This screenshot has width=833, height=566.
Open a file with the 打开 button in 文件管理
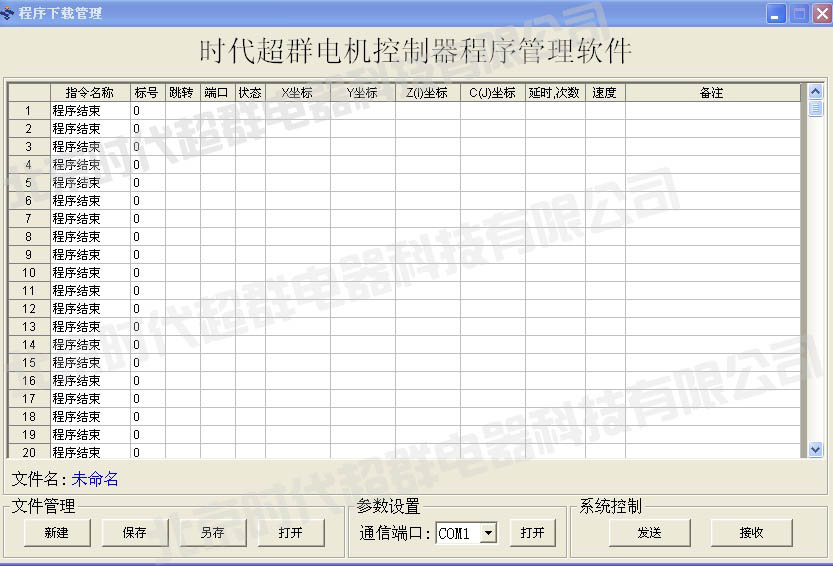[291, 533]
